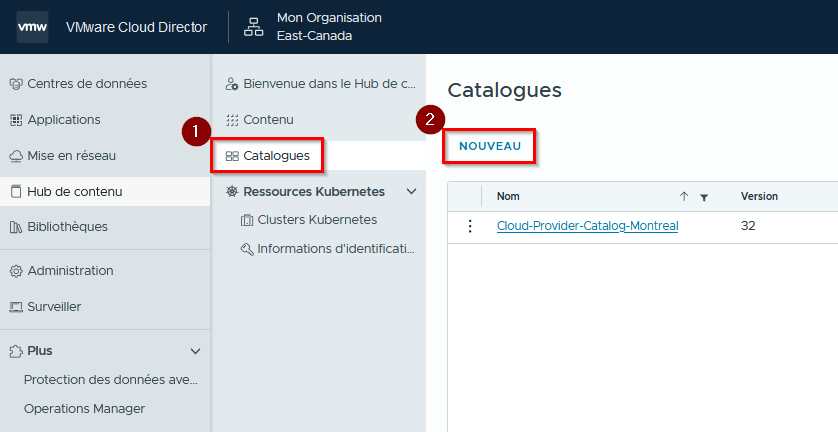This screenshot has width=838, height=432.
Task: Open the Nom column filter icon
Action: pyautogui.click(x=704, y=197)
